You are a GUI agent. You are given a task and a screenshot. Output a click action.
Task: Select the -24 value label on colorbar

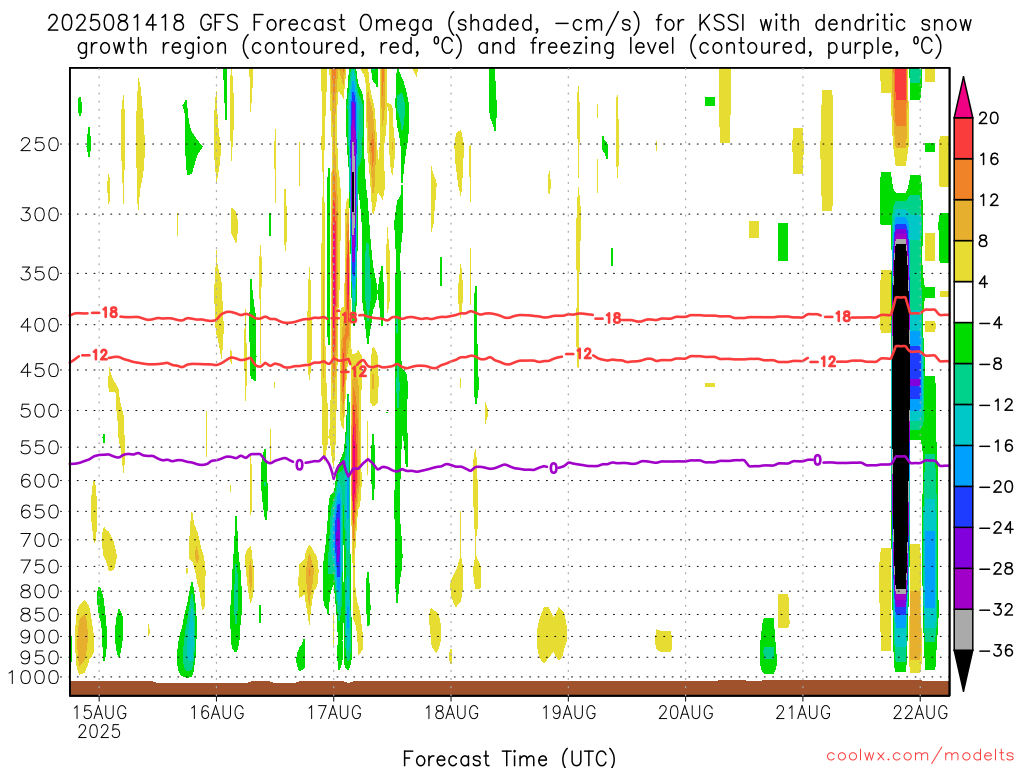tap(996, 528)
